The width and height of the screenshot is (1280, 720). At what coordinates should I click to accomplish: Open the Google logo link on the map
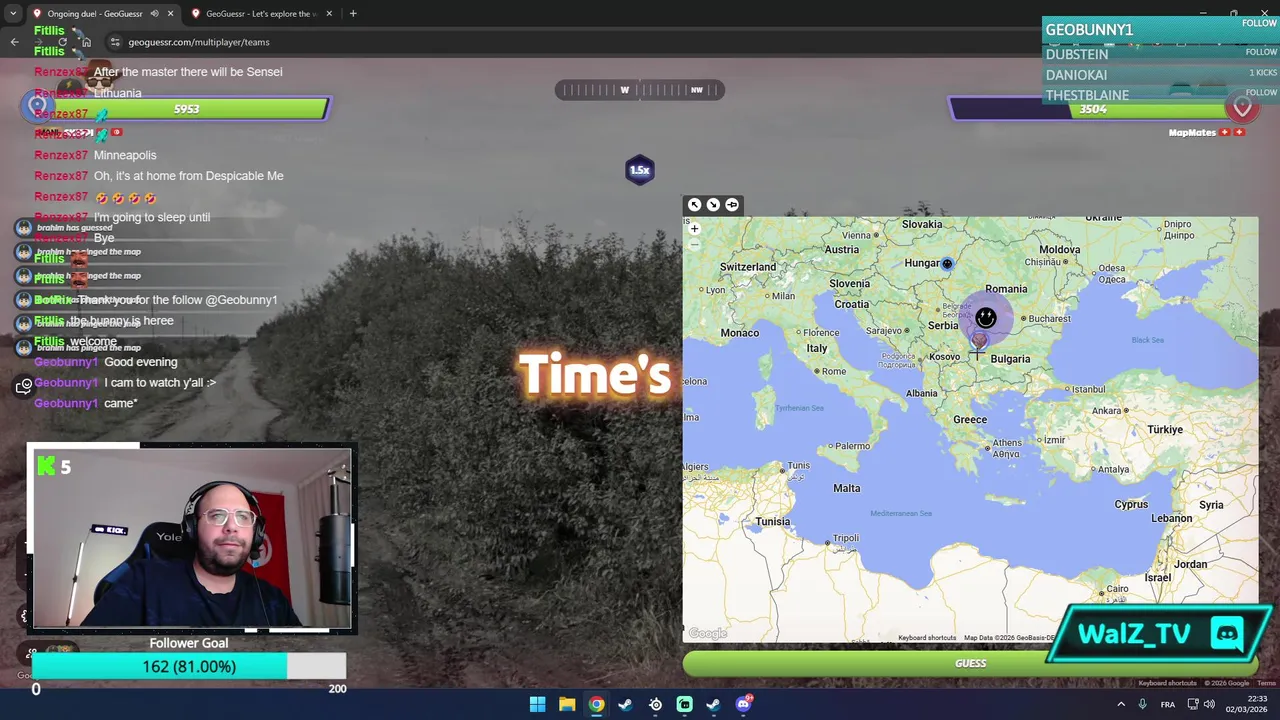pyautogui.click(x=708, y=633)
